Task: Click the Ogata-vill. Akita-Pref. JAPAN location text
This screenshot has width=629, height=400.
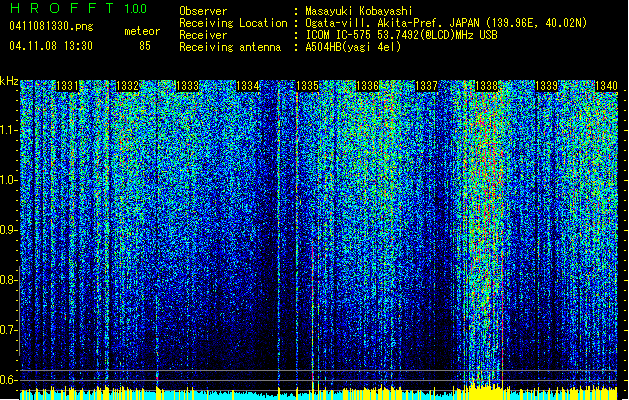Action: coord(446,23)
